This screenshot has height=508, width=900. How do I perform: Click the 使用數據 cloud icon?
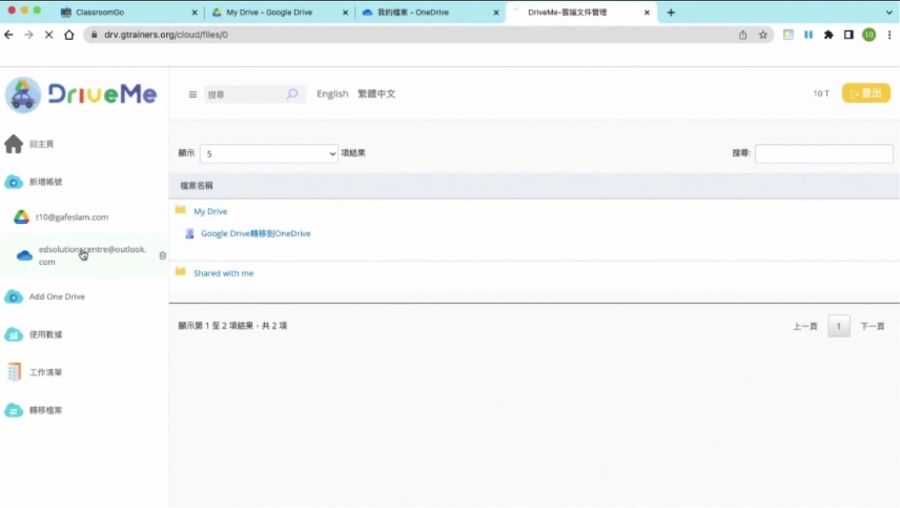[x=14, y=335]
